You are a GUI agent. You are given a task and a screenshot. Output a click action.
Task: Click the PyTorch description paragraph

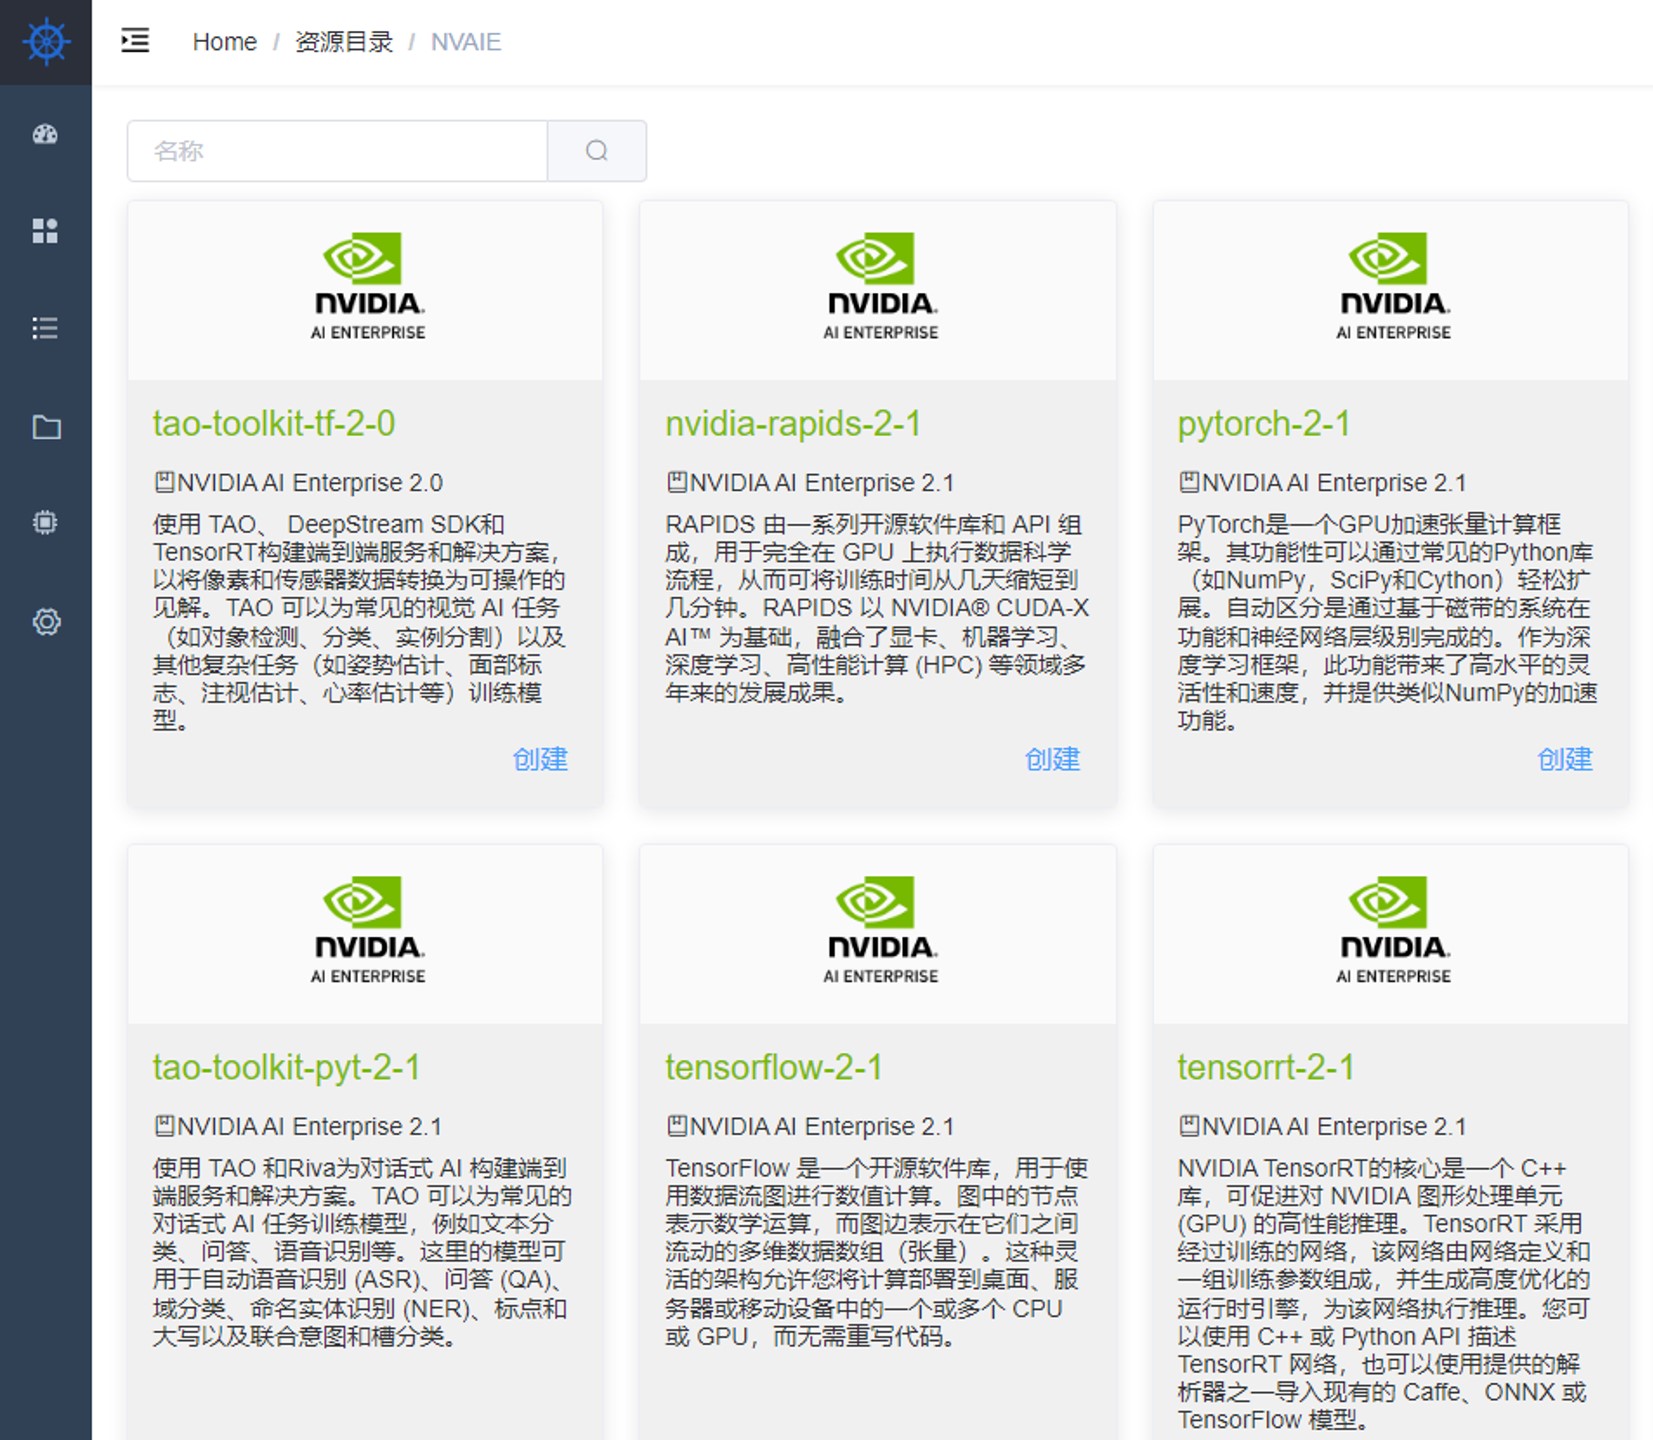pyautogui.click(x=1387, y=622)
